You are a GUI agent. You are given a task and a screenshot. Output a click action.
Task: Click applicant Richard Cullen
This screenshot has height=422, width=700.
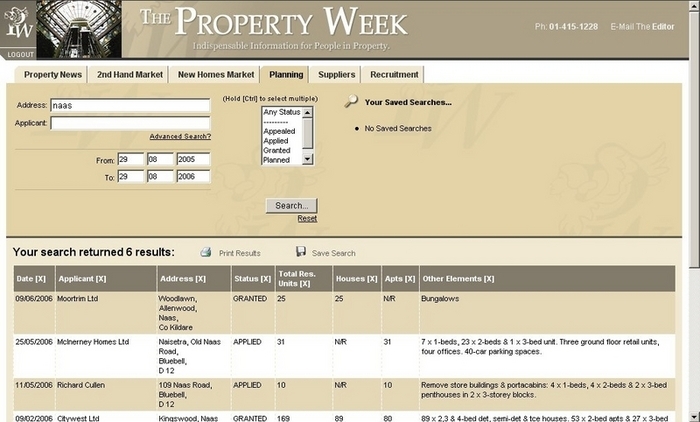(x=81, y=385)
